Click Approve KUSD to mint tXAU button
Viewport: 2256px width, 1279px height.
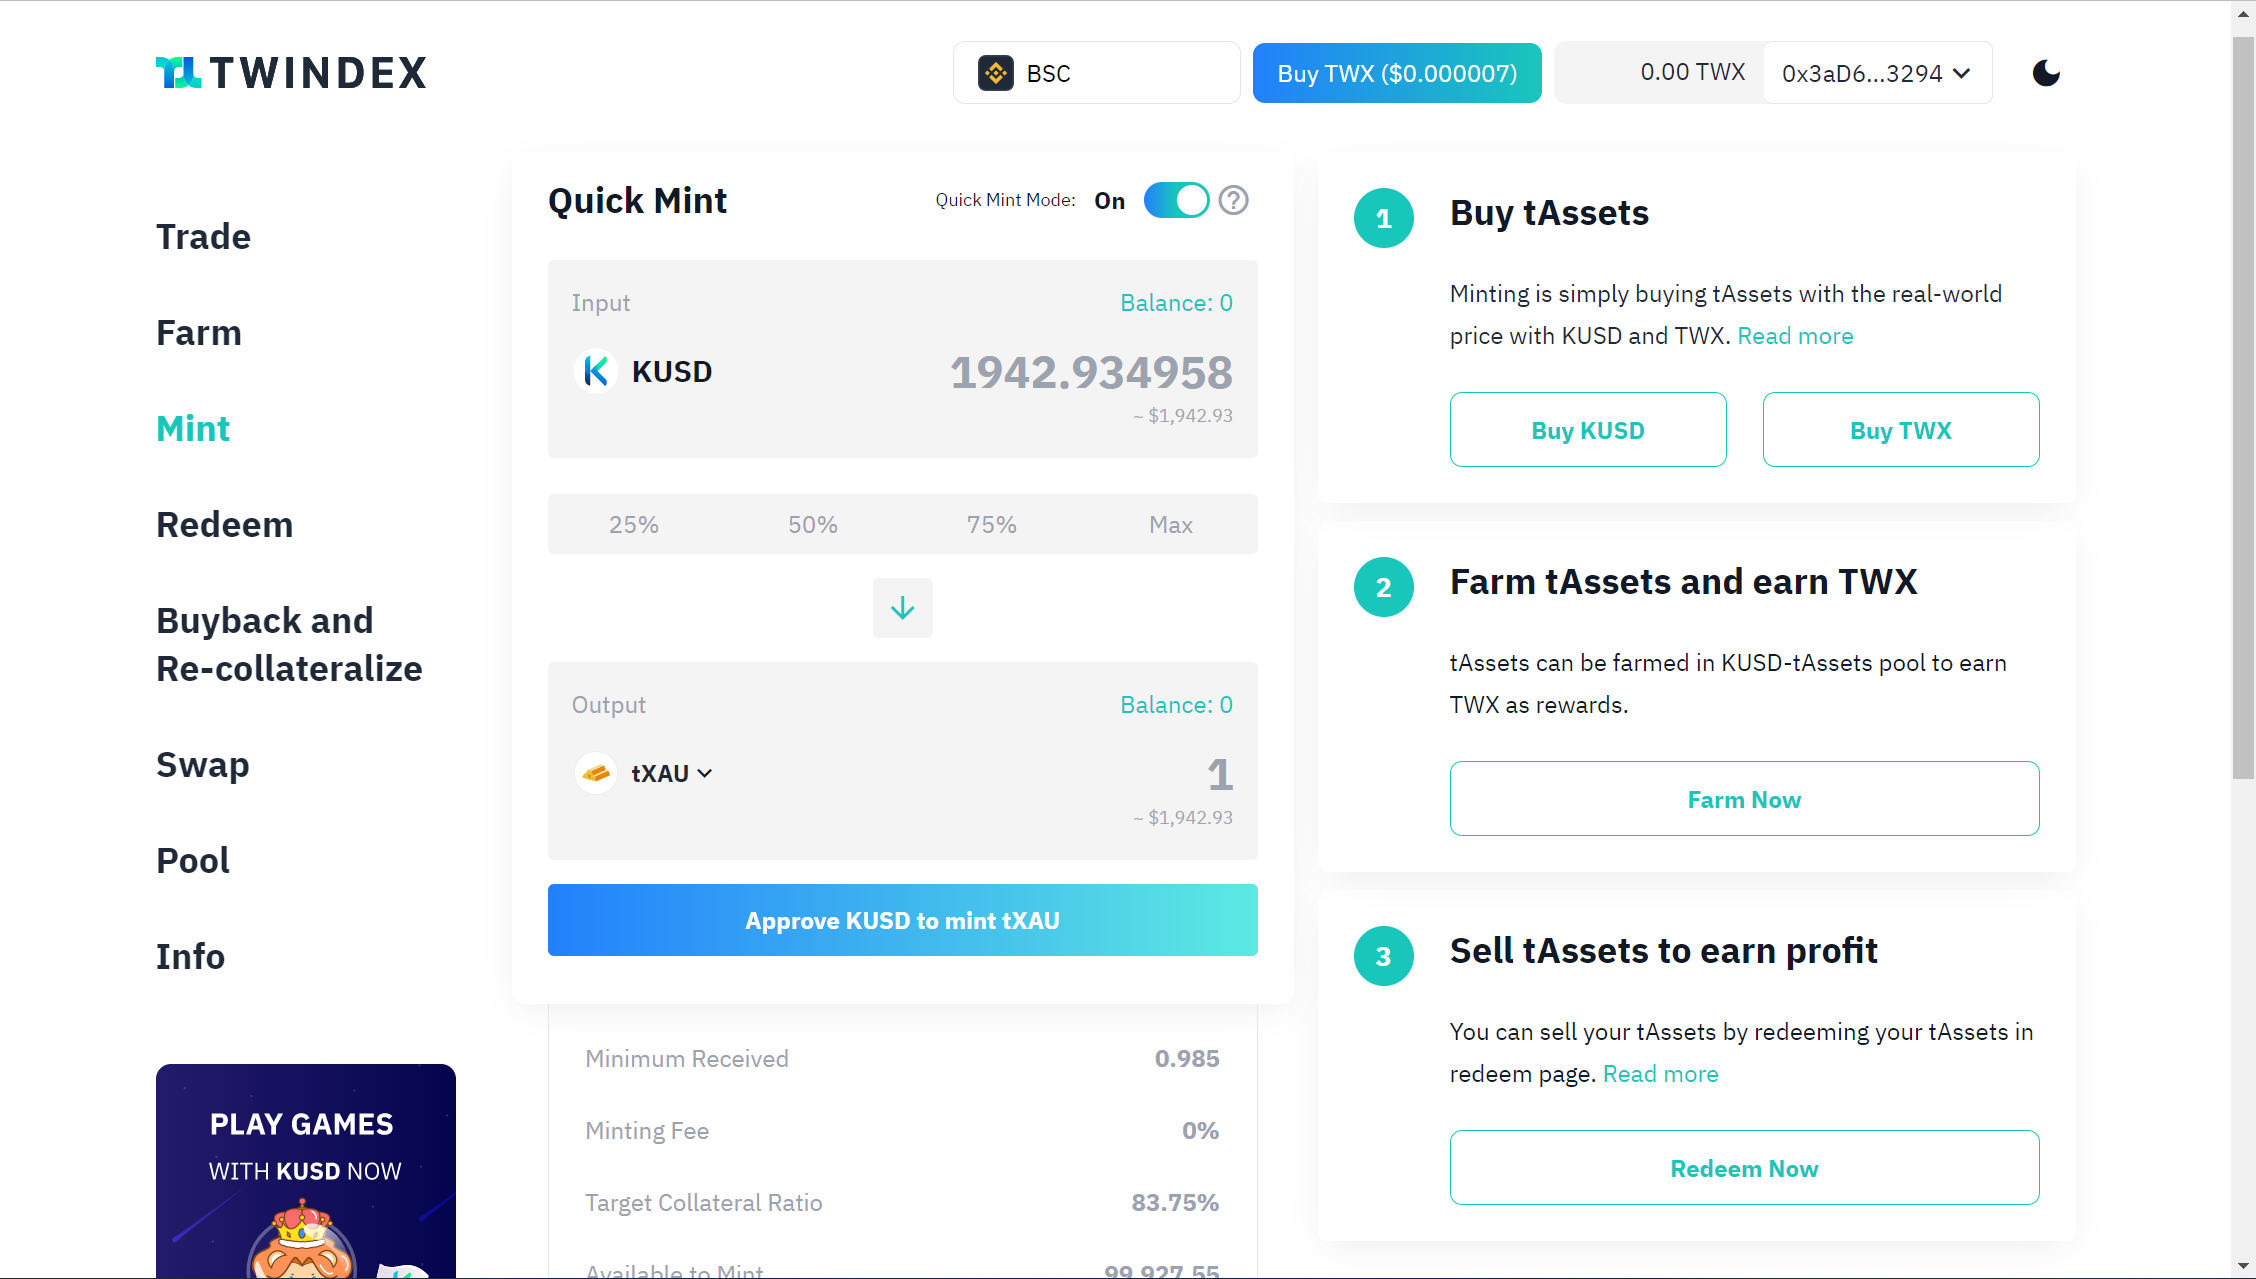click(x=902, y=919)
